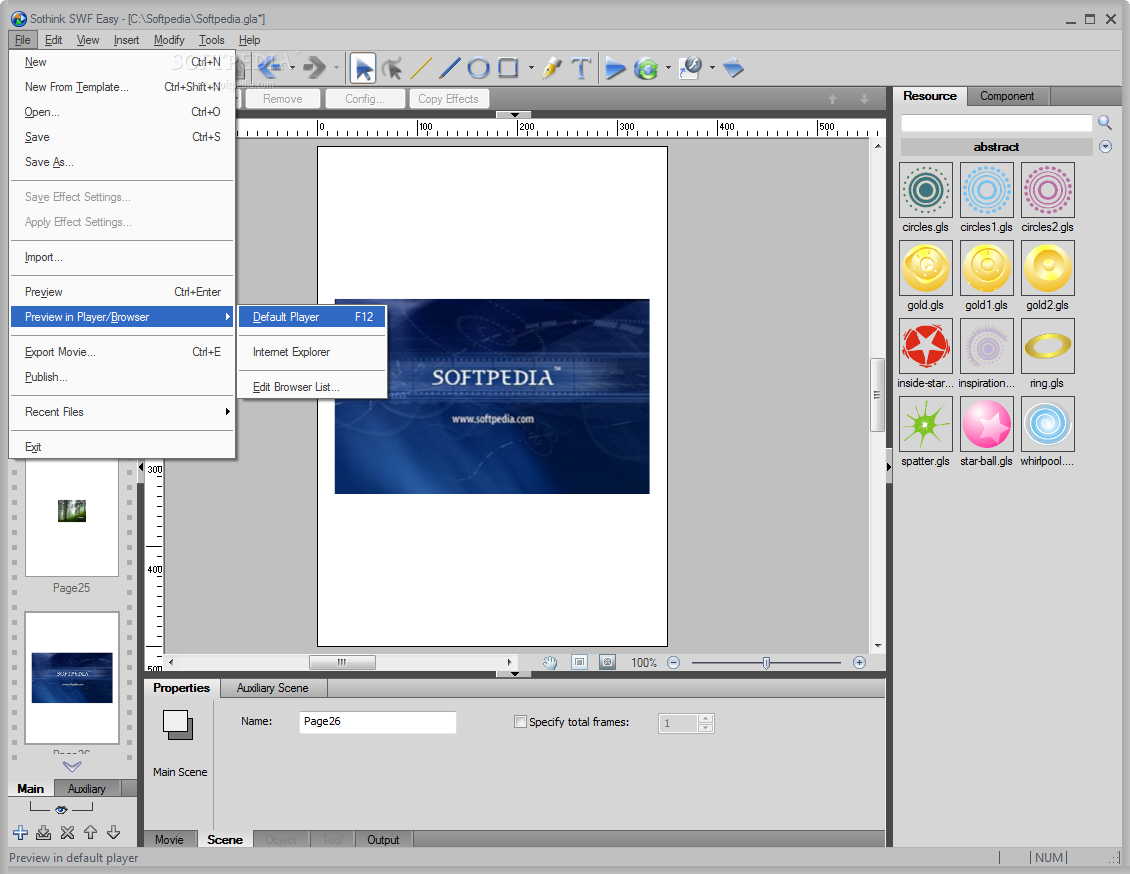Open undo history dropdown arrow
This screenshot has height=874, width=1130.
[293, 68]
